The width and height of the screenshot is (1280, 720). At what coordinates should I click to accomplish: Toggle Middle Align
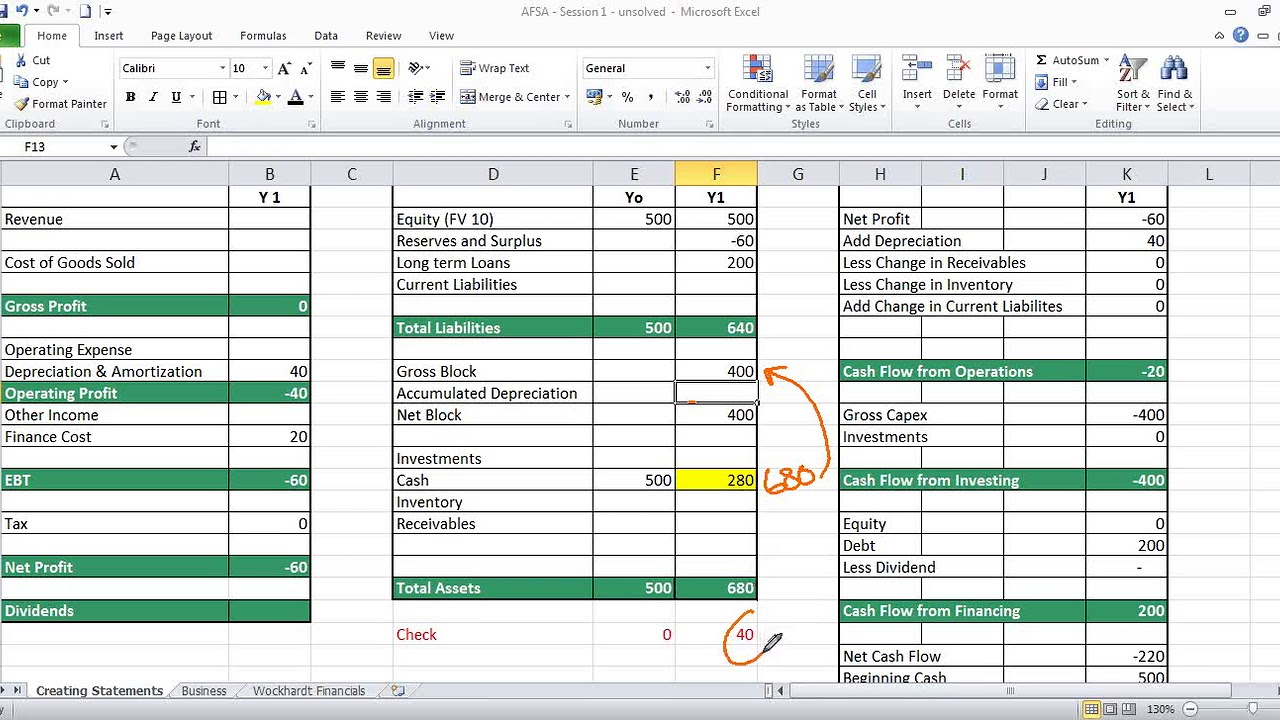(360, 68)
